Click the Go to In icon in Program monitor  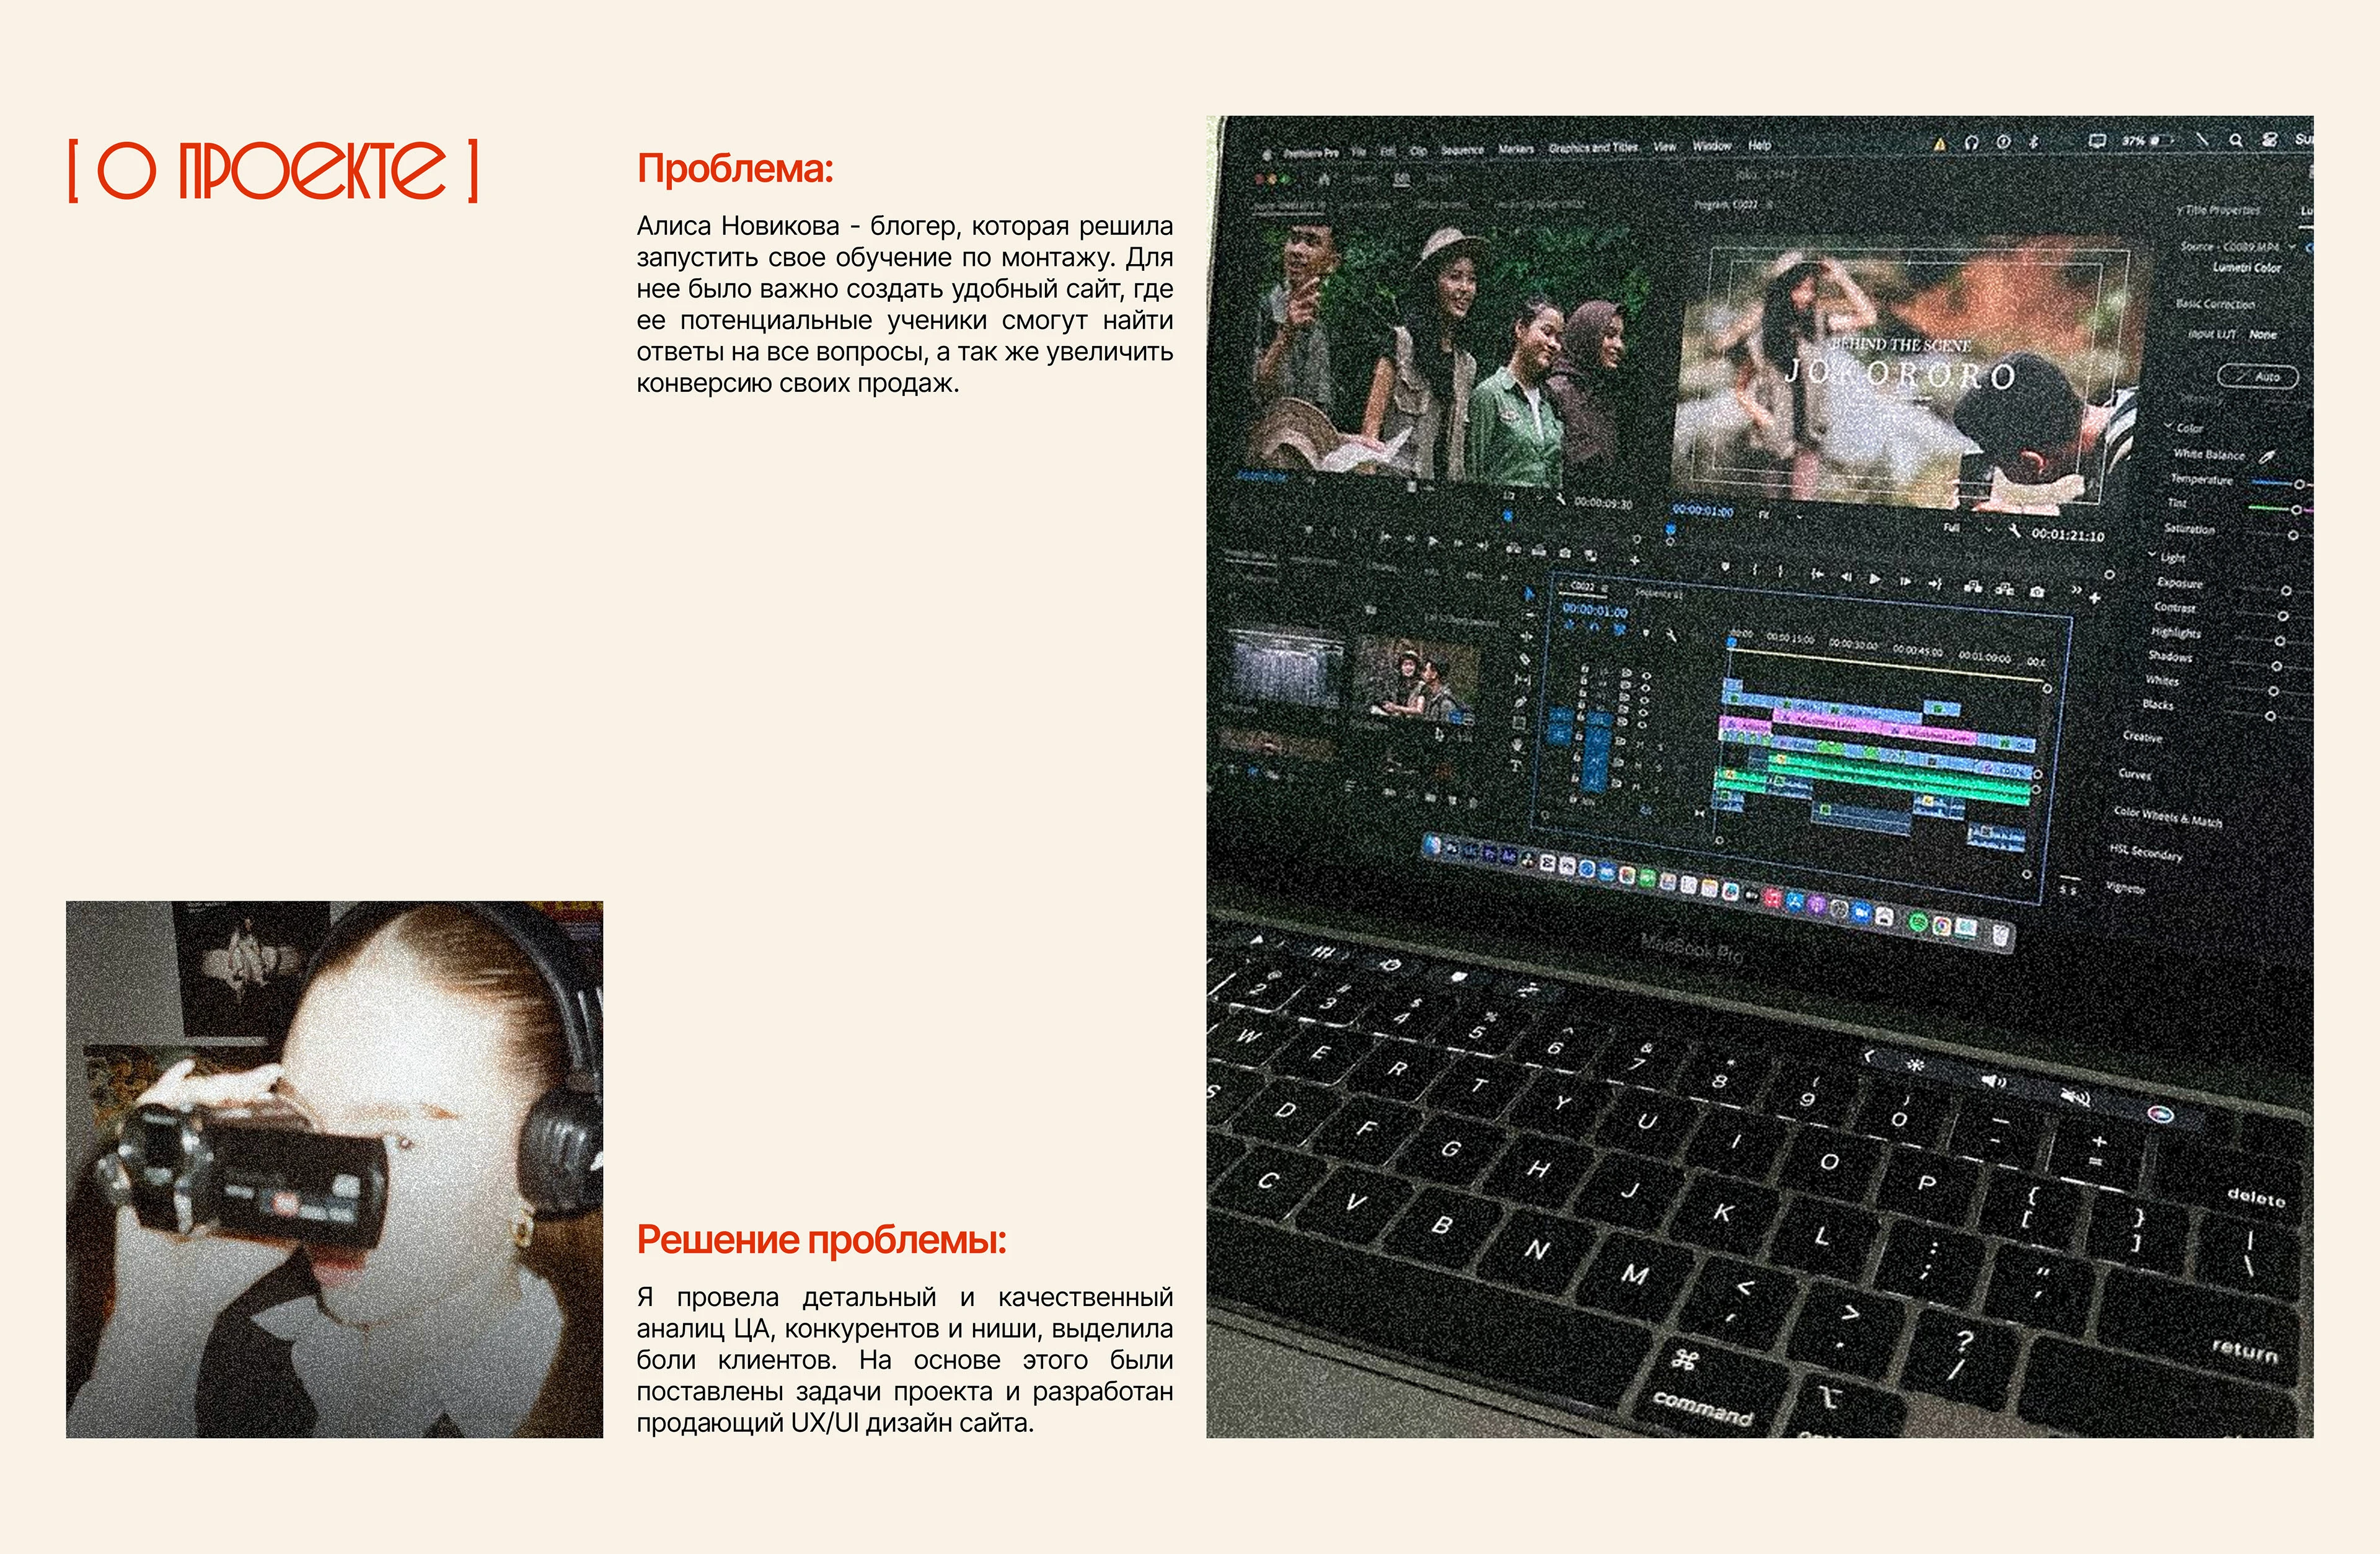click(1817, 575)
